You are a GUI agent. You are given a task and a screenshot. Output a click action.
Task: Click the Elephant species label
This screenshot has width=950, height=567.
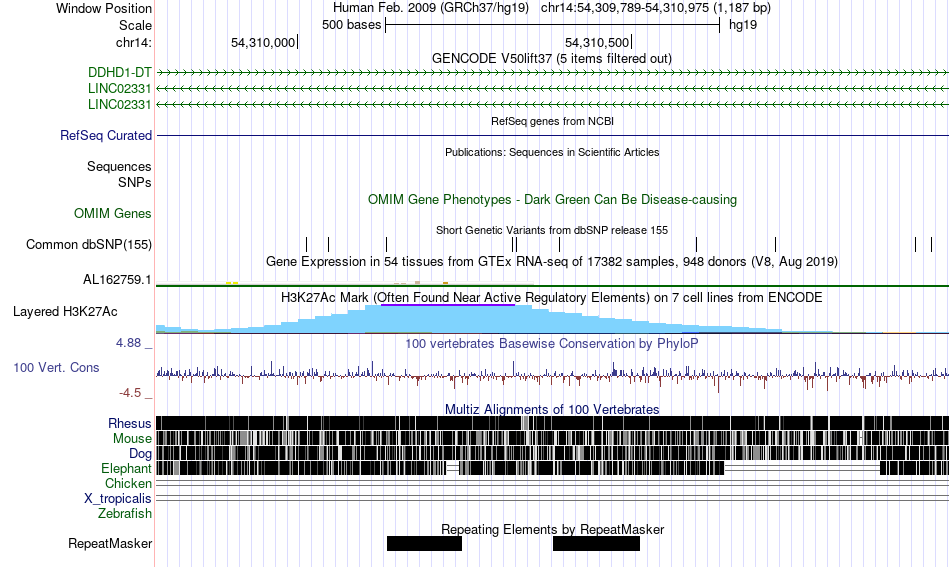click(126, 469)
